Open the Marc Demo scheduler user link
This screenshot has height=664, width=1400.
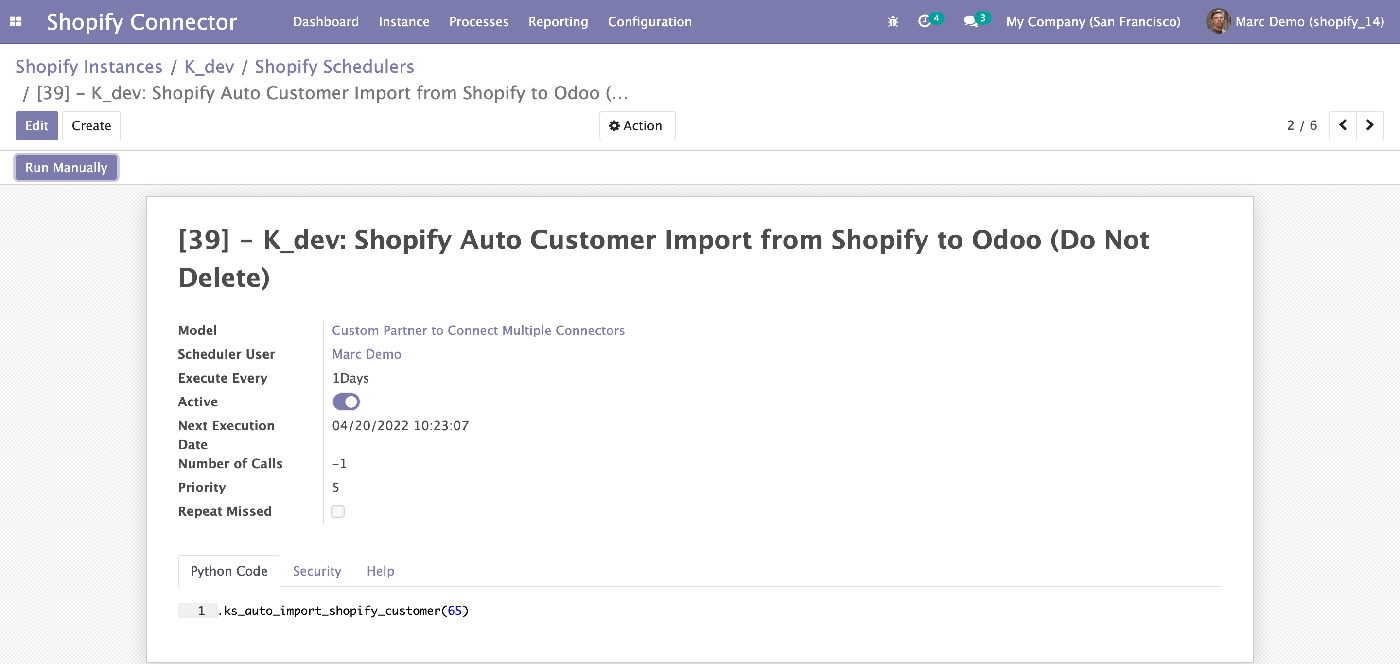point(367,354)
